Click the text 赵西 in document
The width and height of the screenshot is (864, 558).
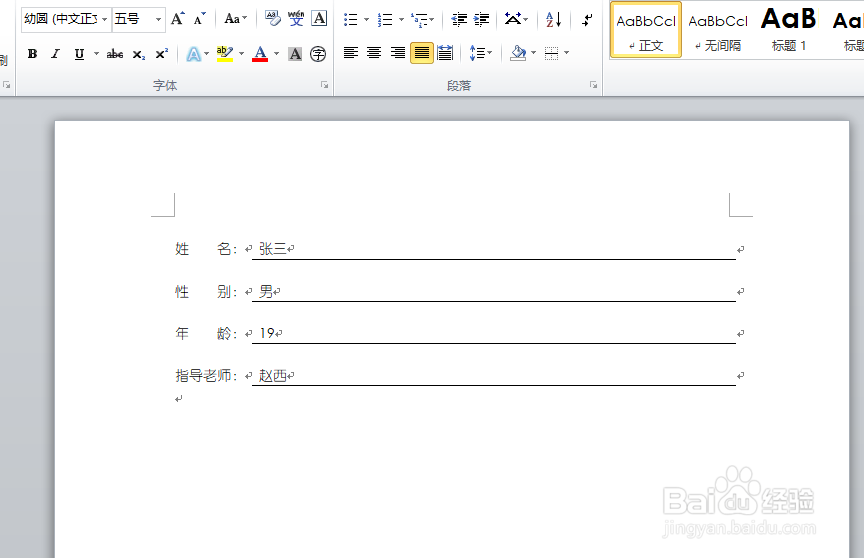coord(272,376)
